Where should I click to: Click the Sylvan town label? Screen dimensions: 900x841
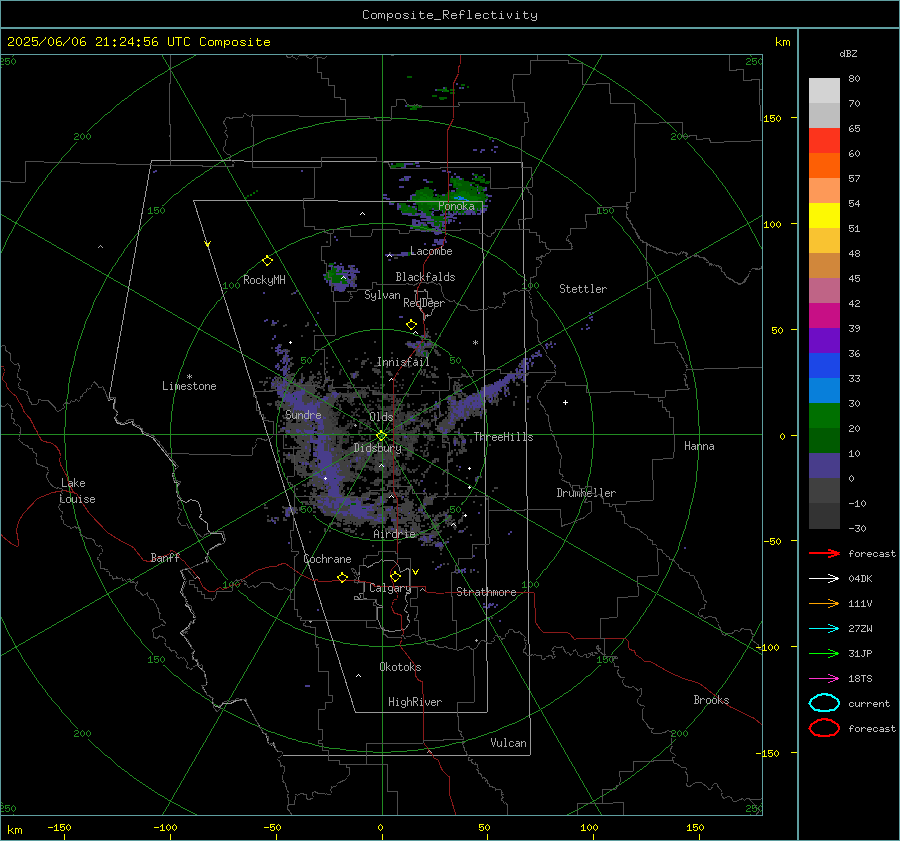(382, 295)
